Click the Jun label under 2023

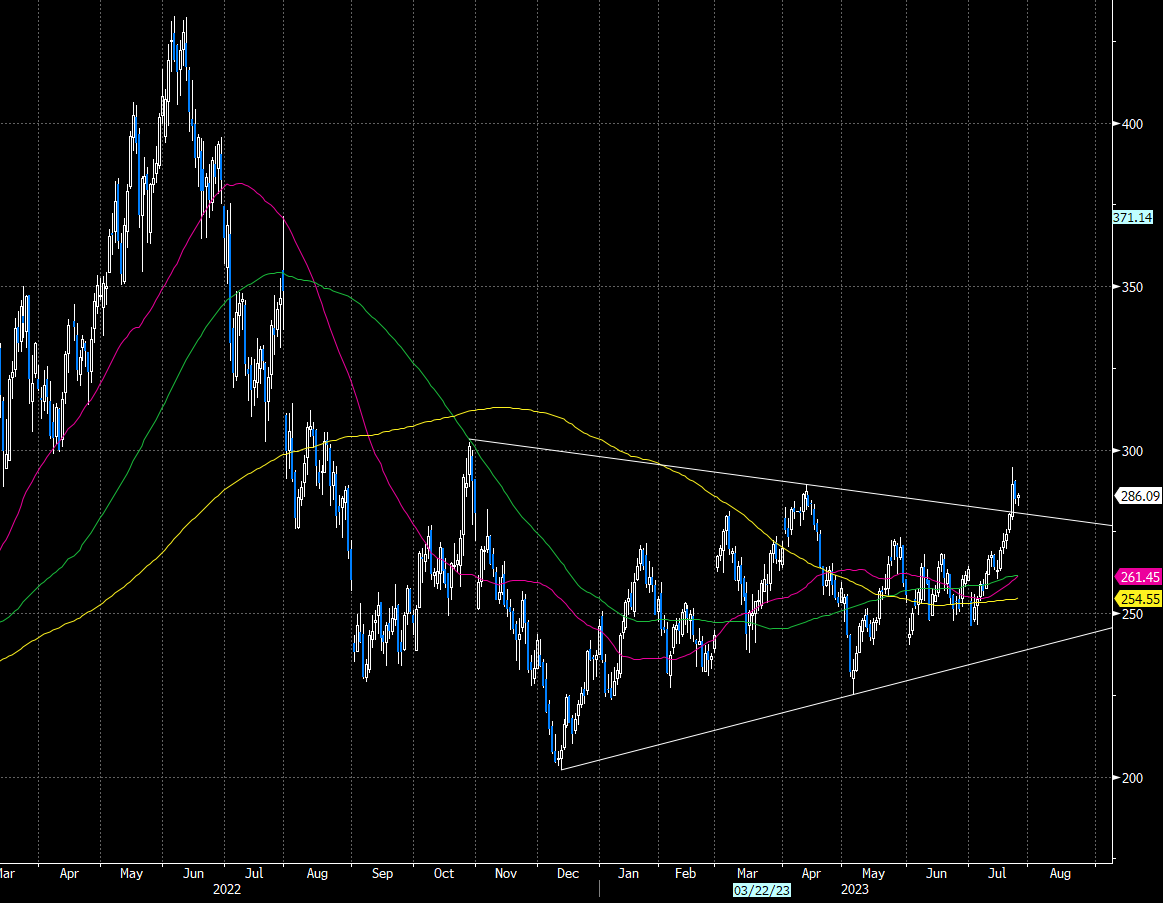point(936,873)
